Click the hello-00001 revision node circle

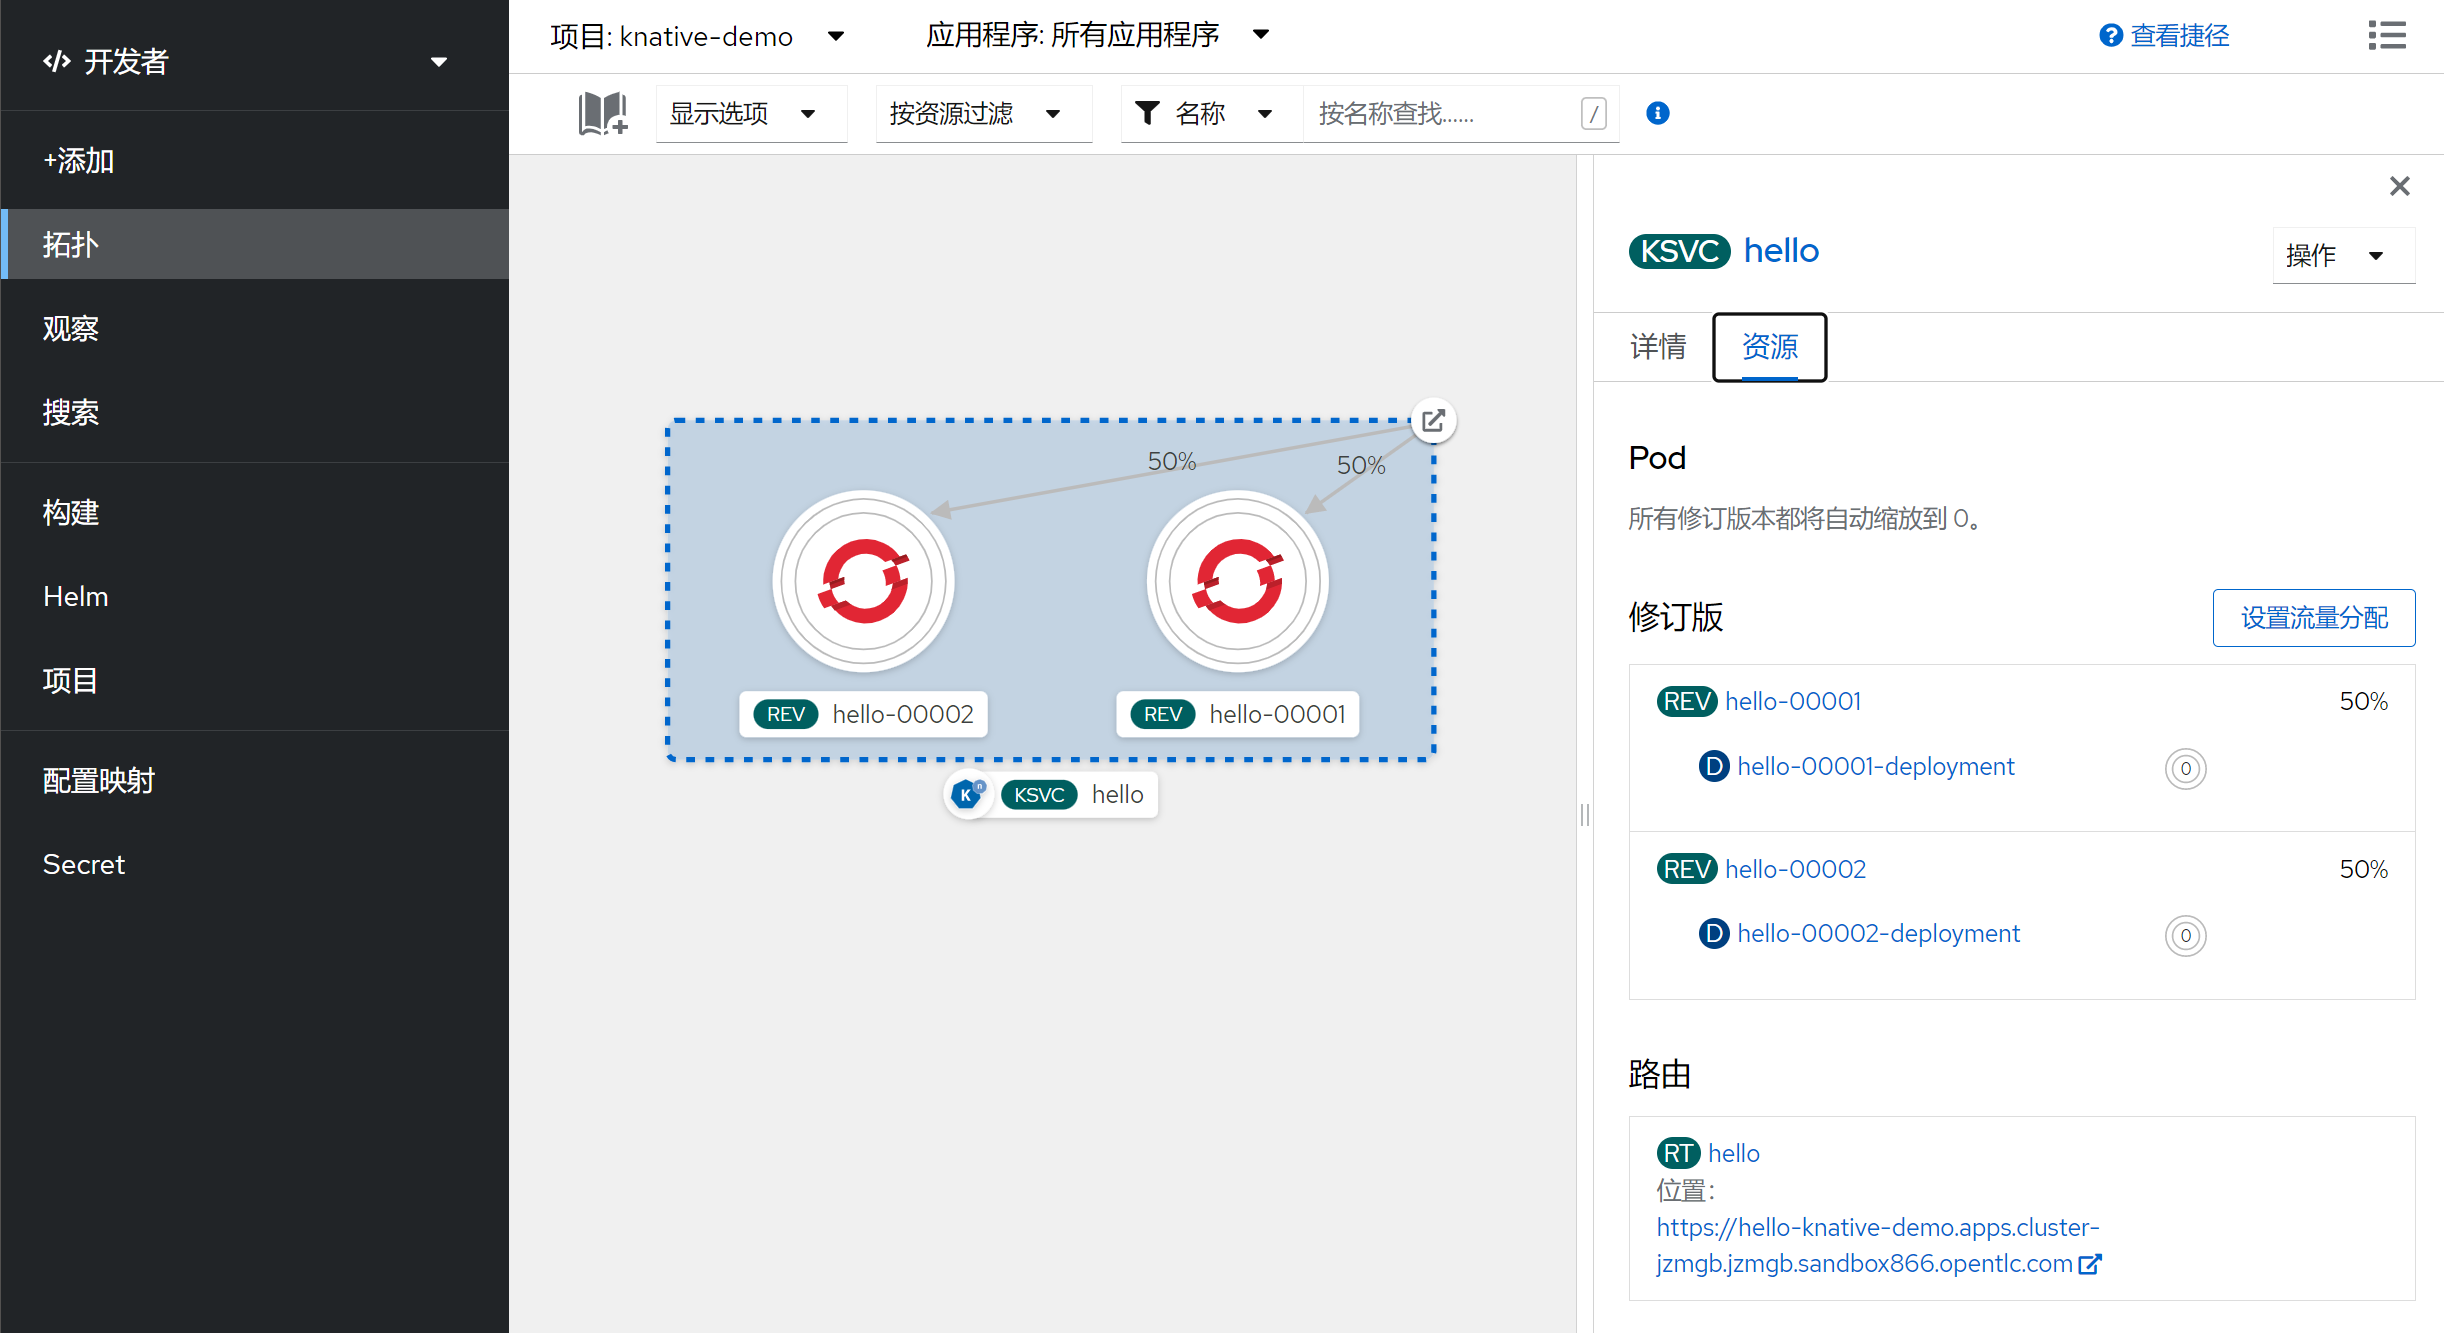pyautogui.click(x=1238, y=581)
